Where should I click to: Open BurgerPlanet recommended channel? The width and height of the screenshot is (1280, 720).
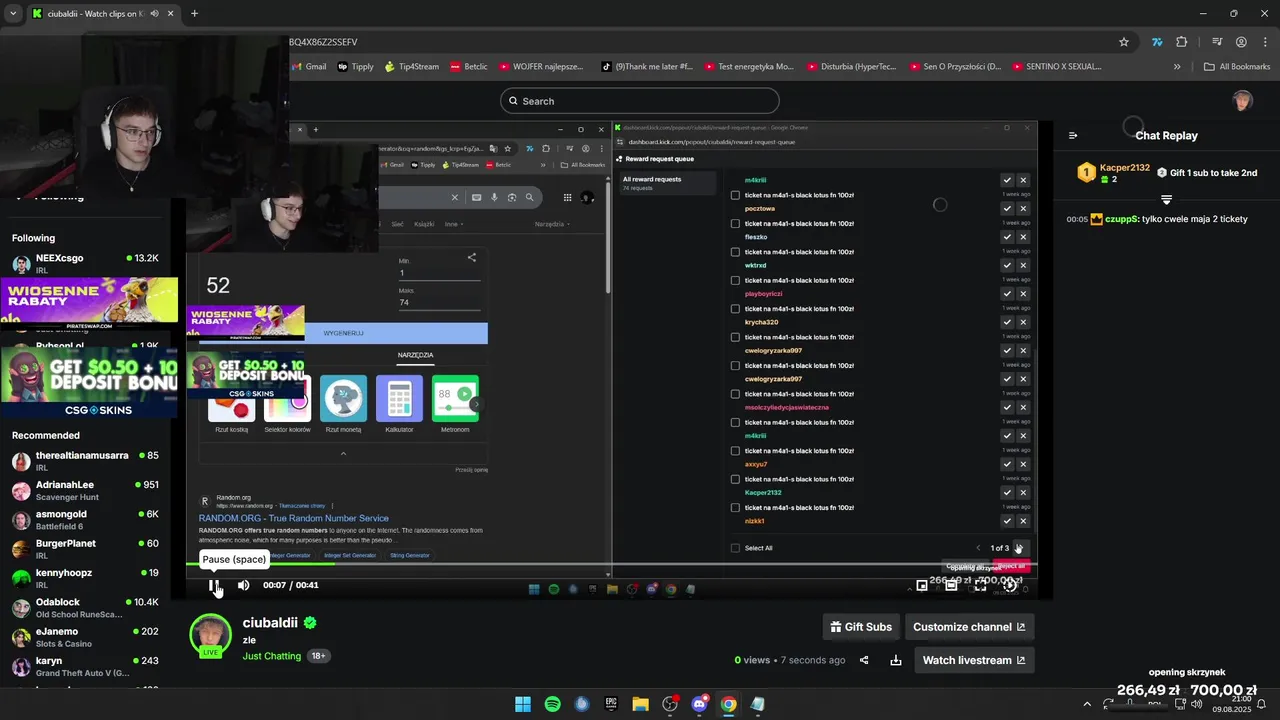tap(85, 549)
